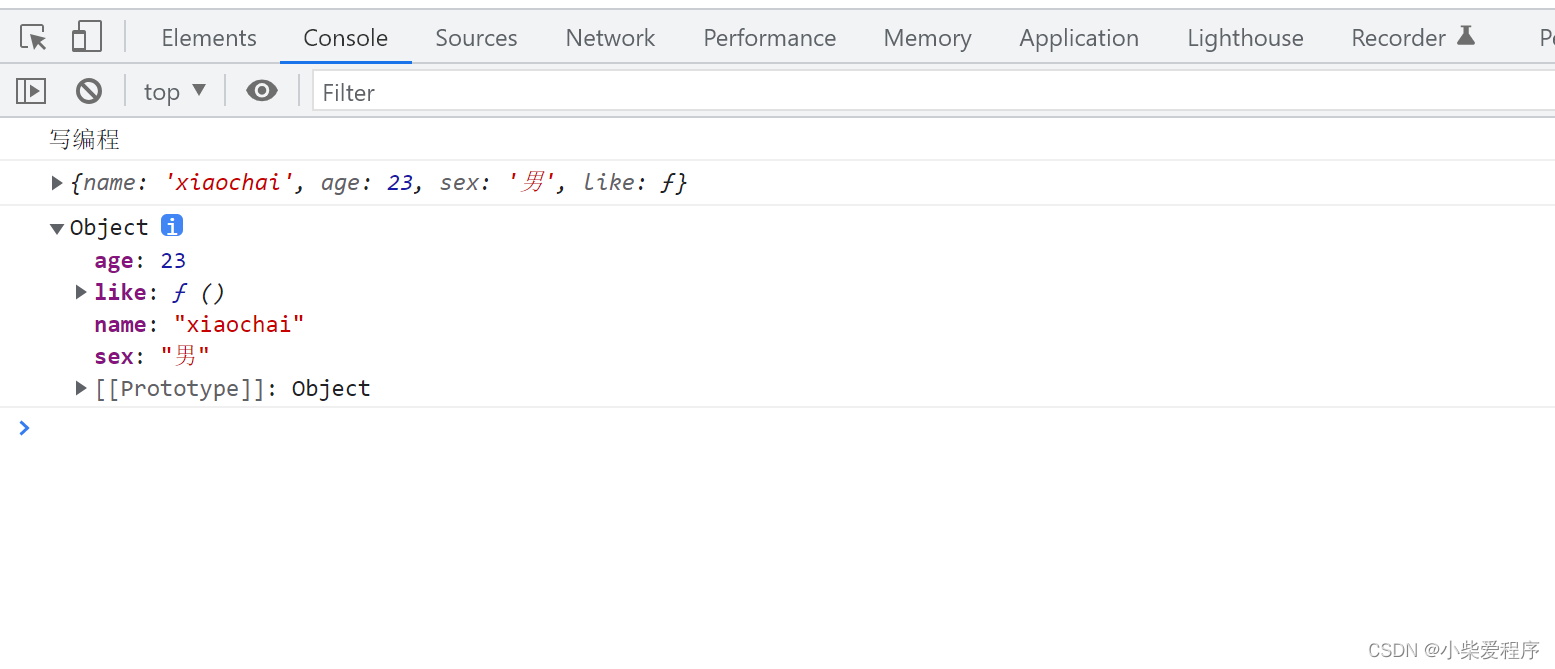Click the 'xiaochai' string in object preview
The width and height of the screenshot is (1555, 669).
pos(228,182)
